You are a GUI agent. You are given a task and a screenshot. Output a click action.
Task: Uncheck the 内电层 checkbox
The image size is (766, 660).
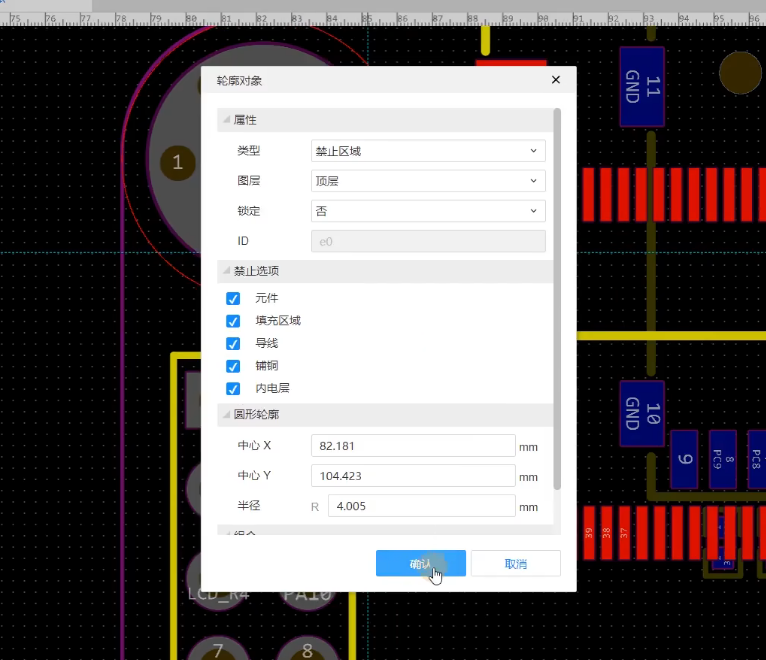pos(233,388)
